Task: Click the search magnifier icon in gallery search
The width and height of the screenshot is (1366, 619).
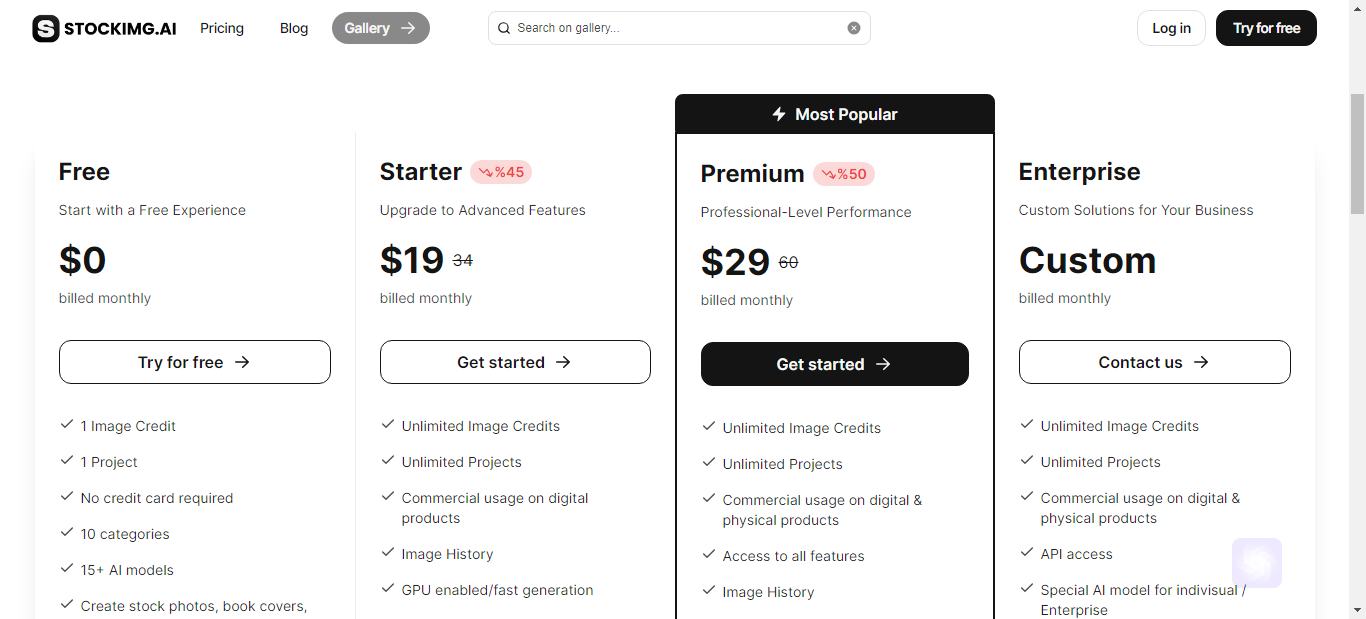Action: coord(504,28)
